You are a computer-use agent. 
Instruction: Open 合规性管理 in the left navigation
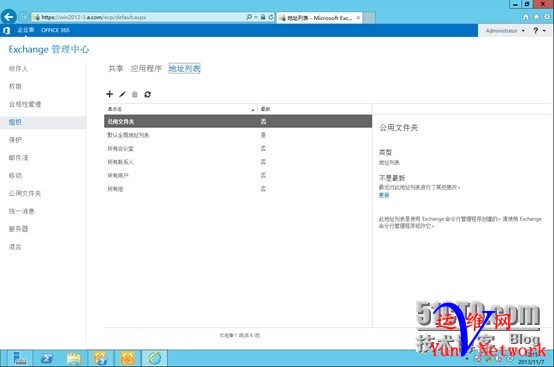tap(25, 104)
